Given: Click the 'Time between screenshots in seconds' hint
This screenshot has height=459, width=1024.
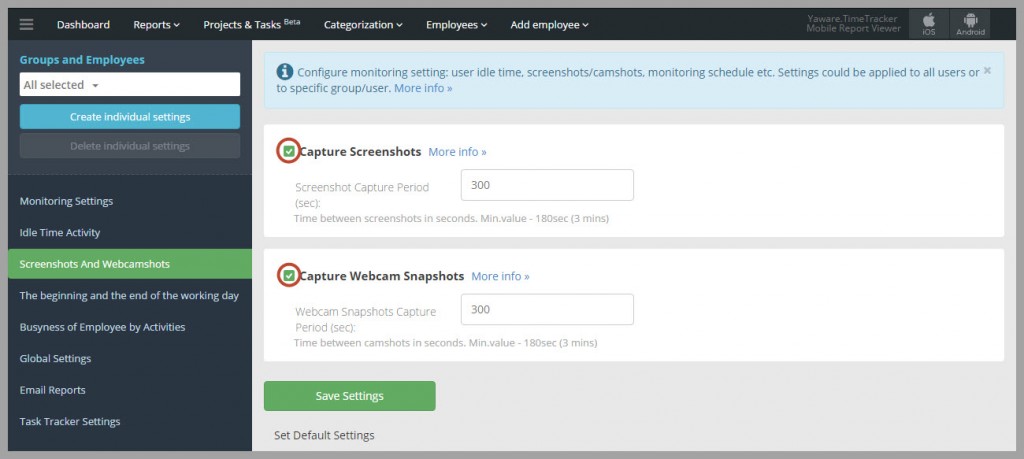Looking at the screenshot, I should [451, 219].
